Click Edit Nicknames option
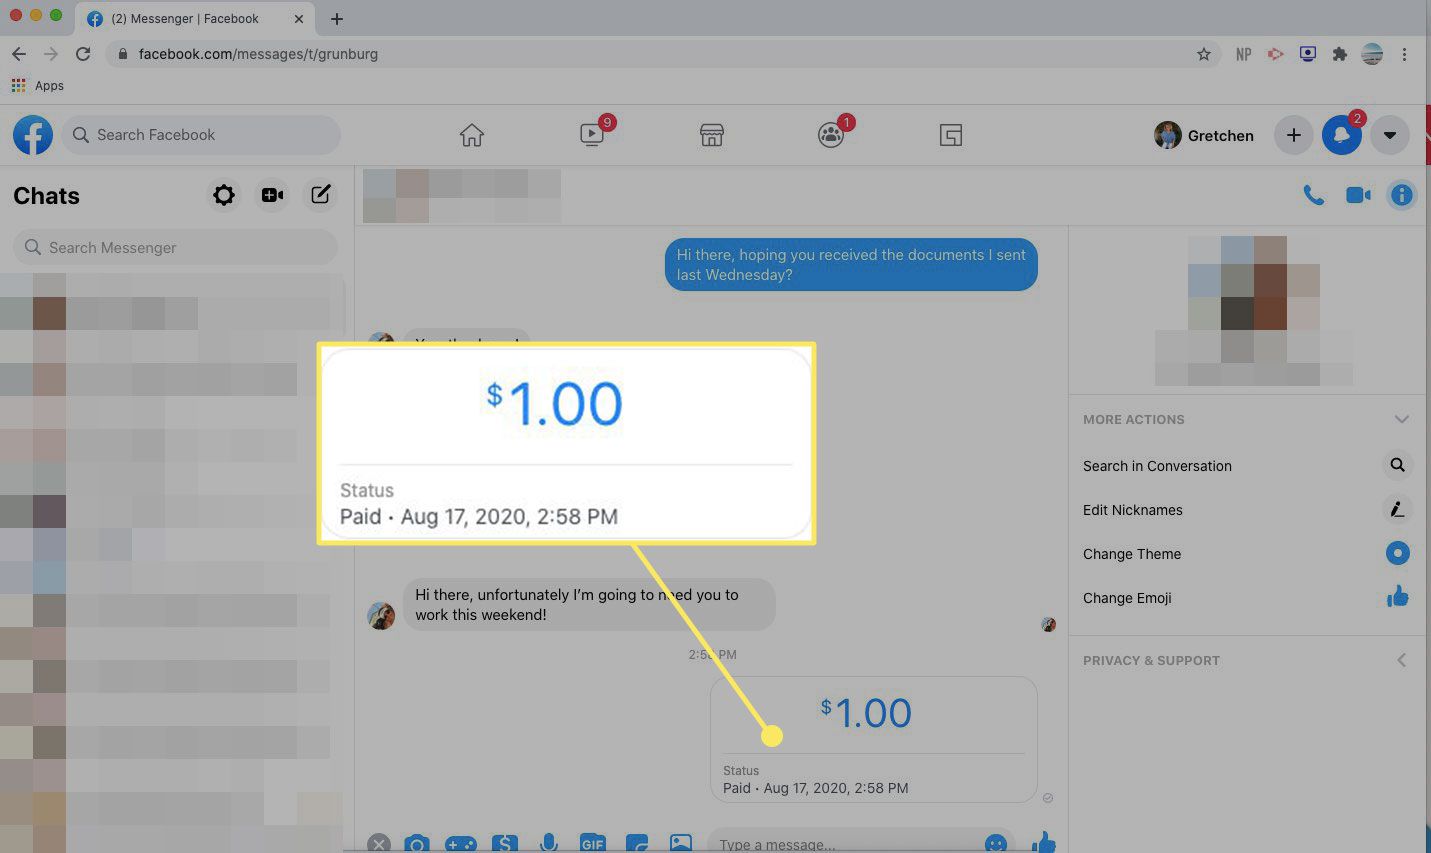Viewport: 1431px width, 853px height. pos(1132,510)
